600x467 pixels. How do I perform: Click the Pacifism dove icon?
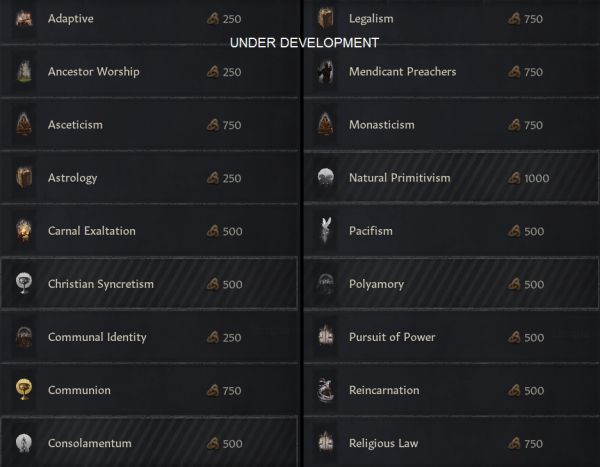click(325, 230)
